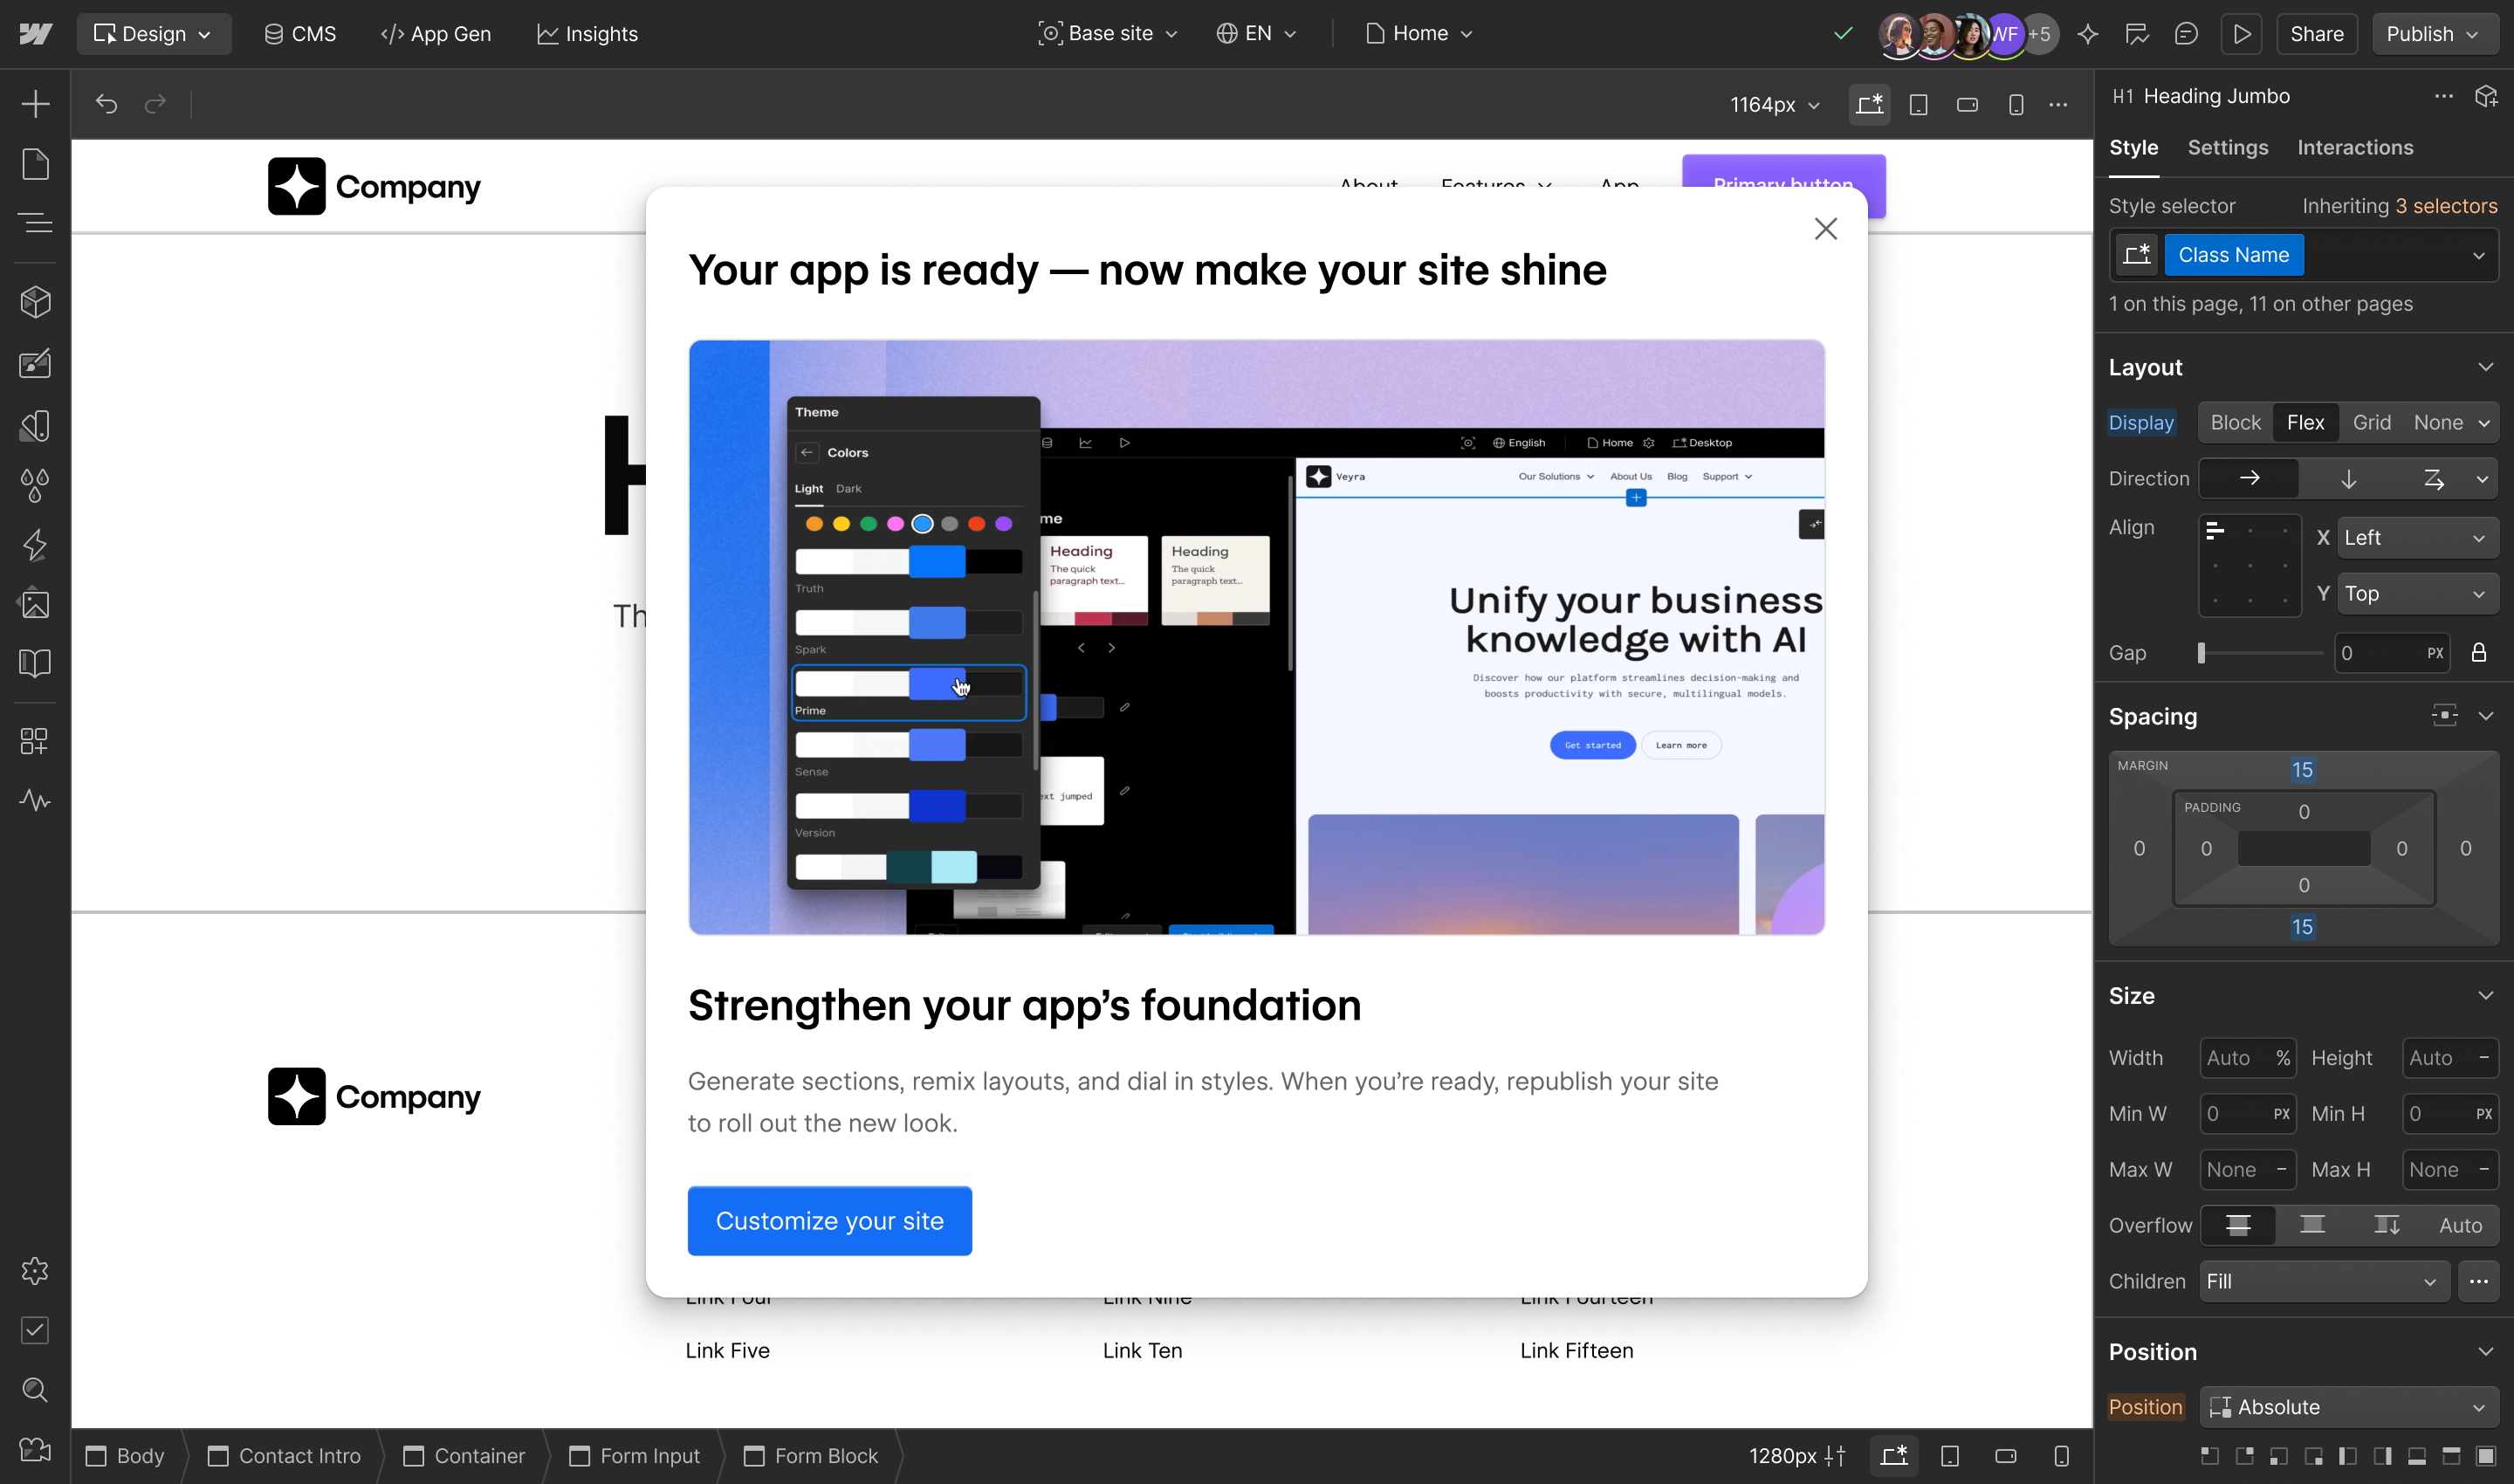Set Overflow to visible

point(2238,1225)
